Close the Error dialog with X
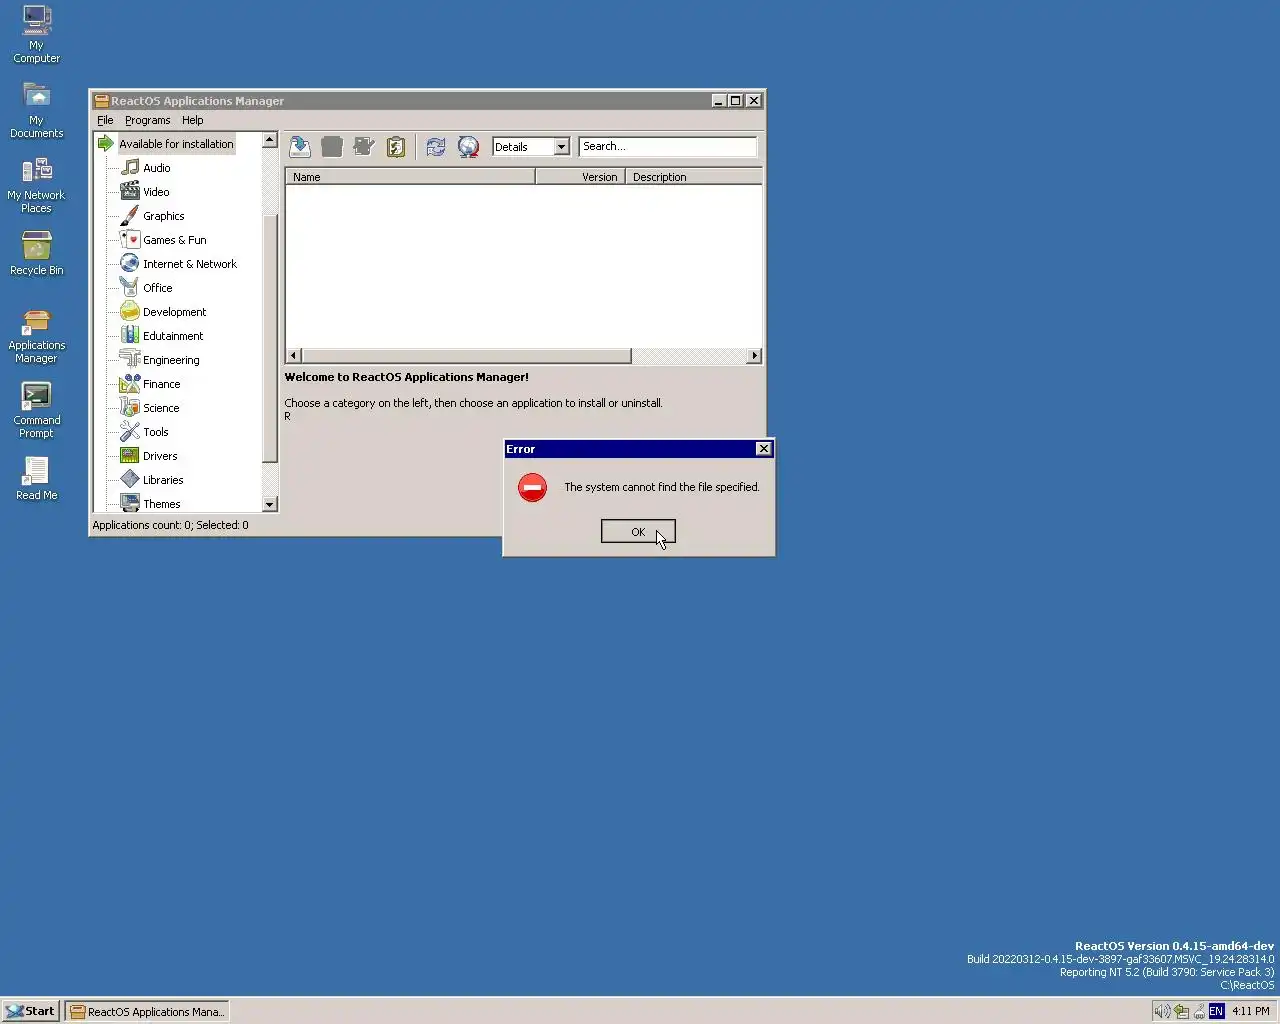 pos(764,449)
